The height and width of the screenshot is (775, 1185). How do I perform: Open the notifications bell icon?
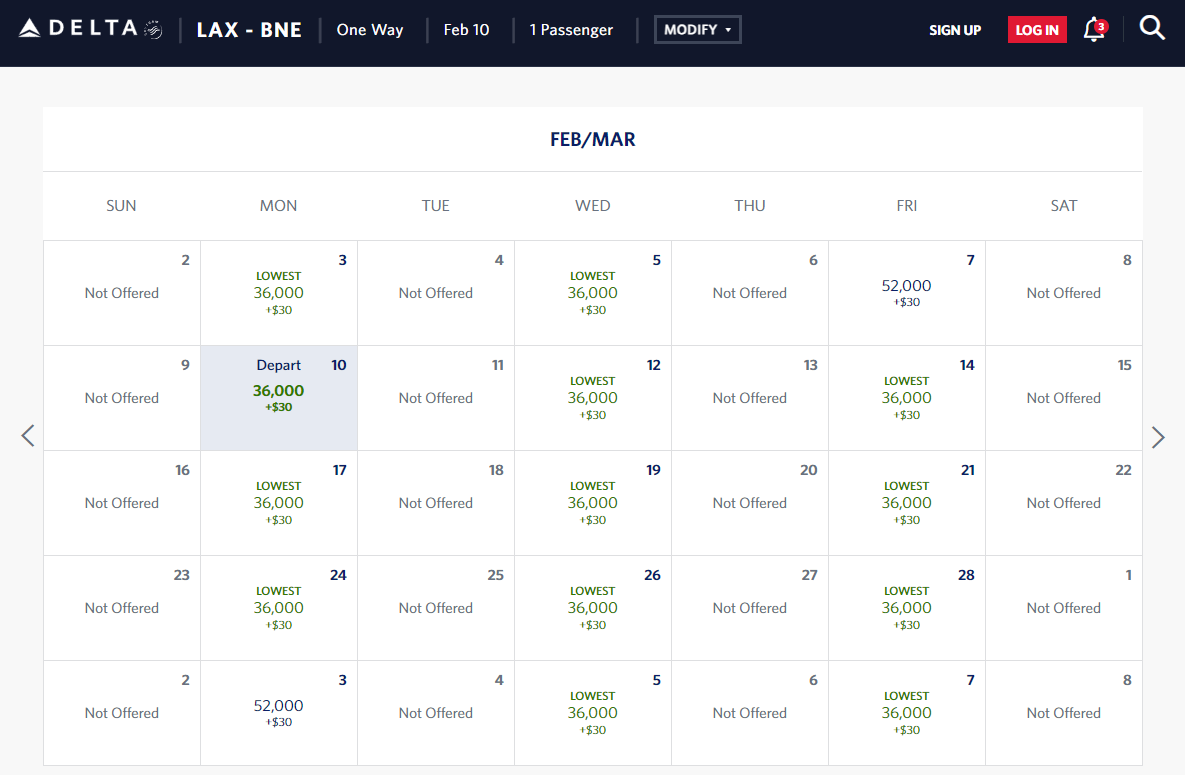pyautogui.click(x=1093, y=30)
